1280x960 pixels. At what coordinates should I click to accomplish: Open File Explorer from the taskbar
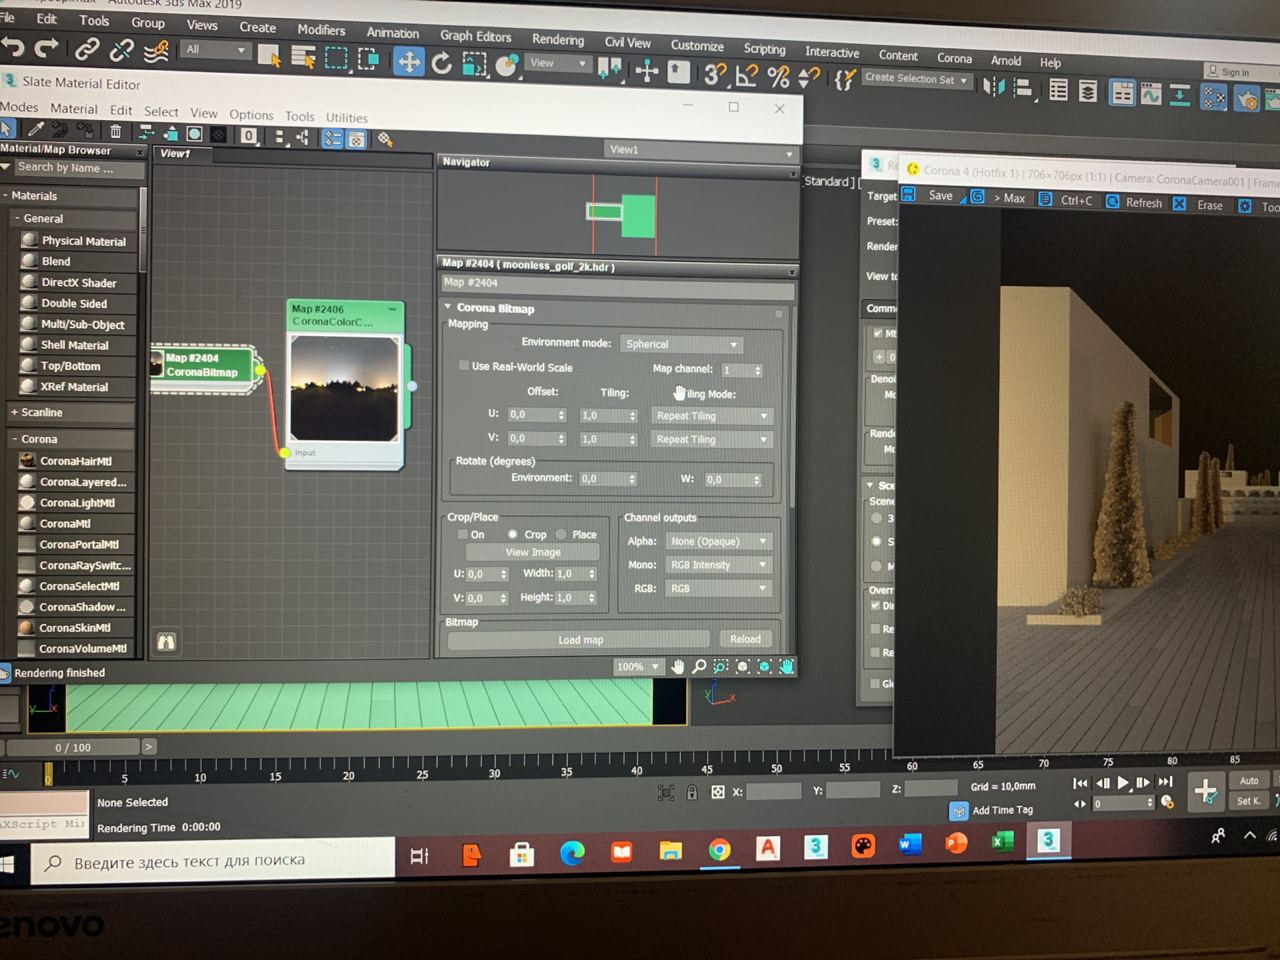(670, 851)
